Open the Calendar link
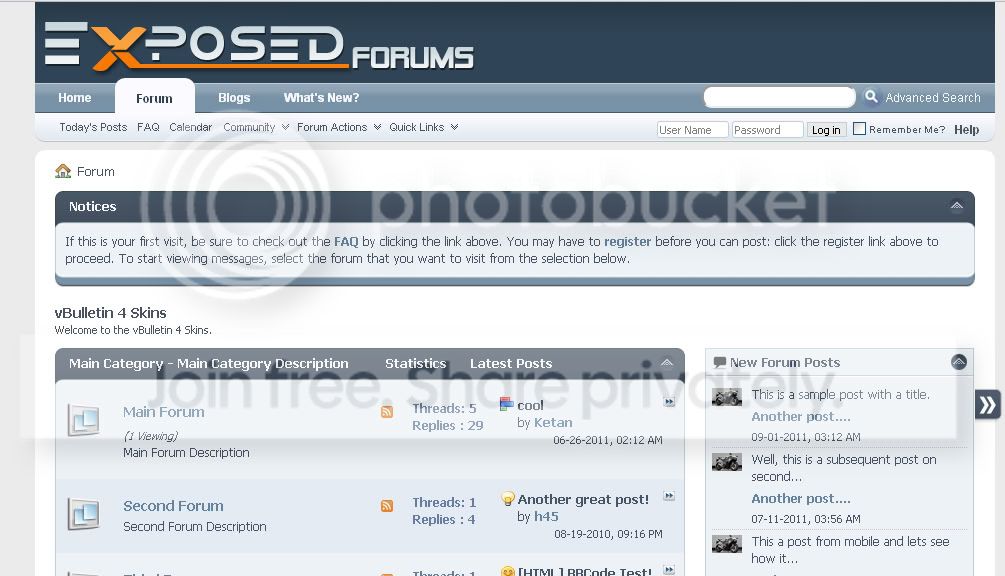 (190, 127)
